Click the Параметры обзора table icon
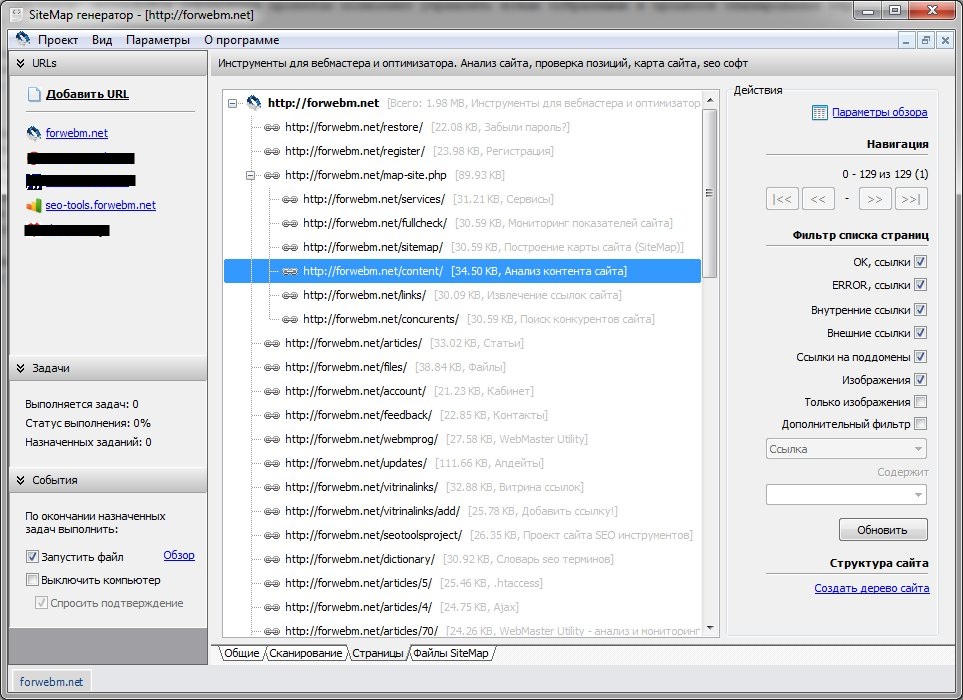963x700 pixels. tap(820, 113)
